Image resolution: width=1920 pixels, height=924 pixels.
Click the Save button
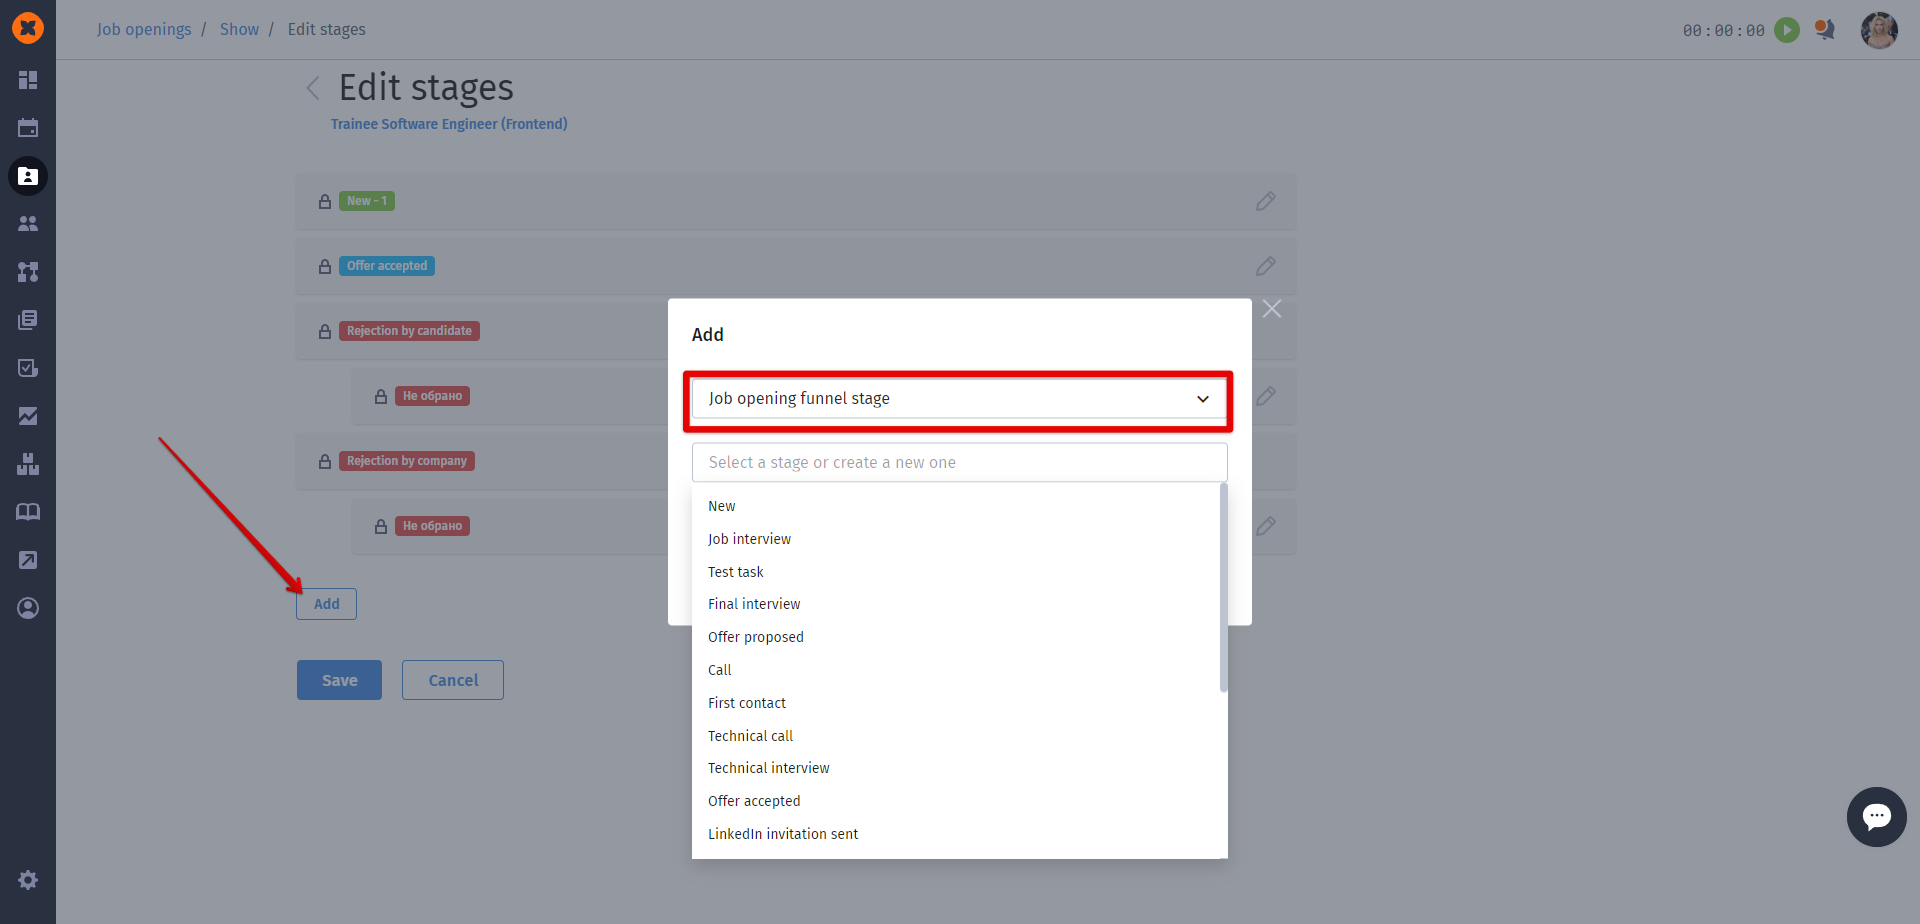[x=339, y=680]
